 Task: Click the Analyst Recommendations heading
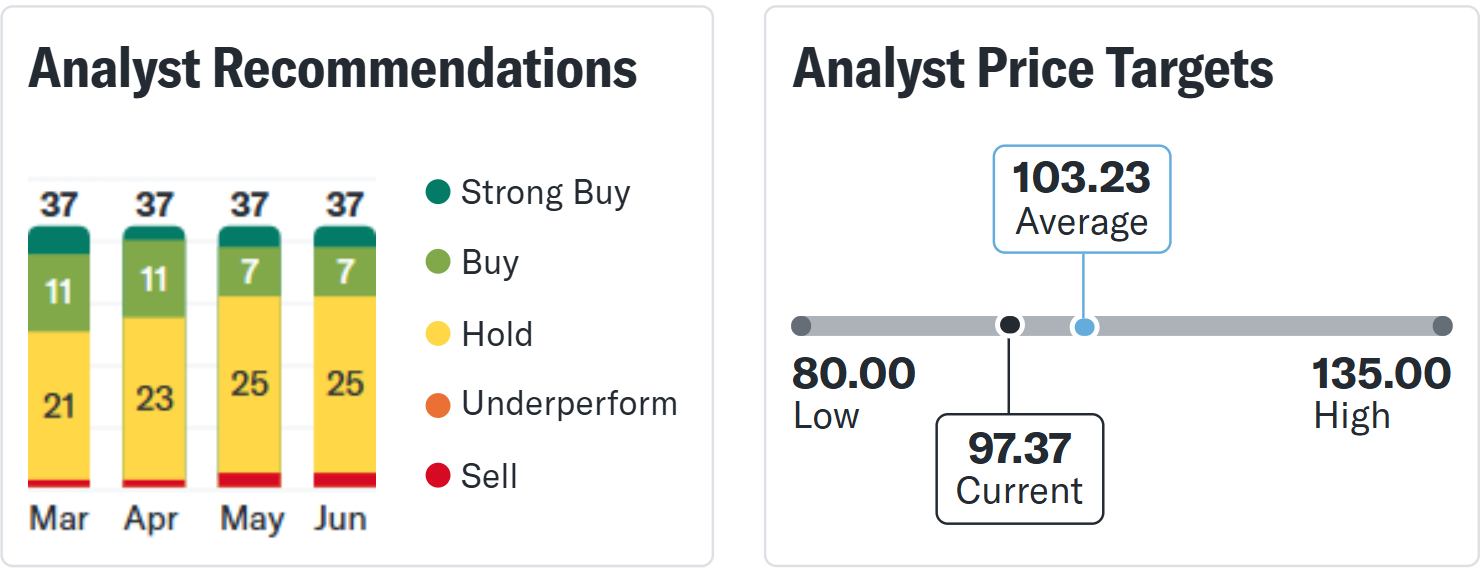pyautogui.click(x=333, y=69)
